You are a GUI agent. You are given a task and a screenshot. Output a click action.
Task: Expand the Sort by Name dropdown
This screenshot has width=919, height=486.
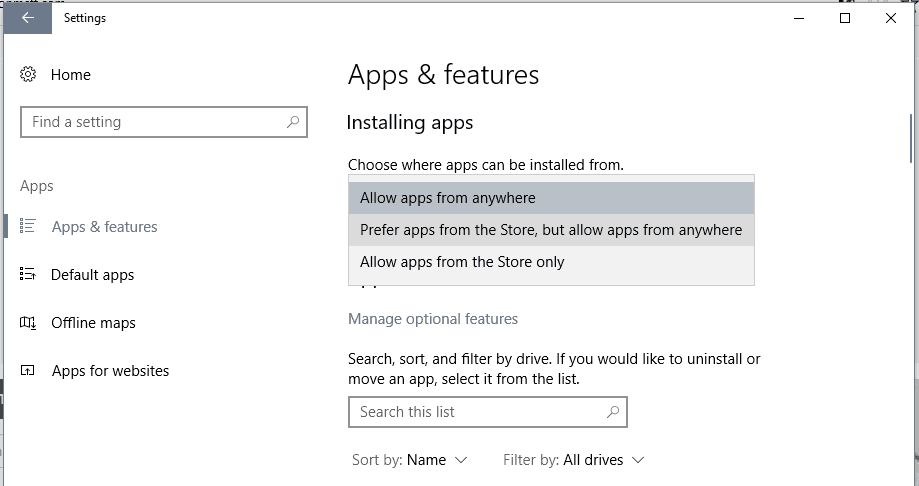[x=410, y=460]
